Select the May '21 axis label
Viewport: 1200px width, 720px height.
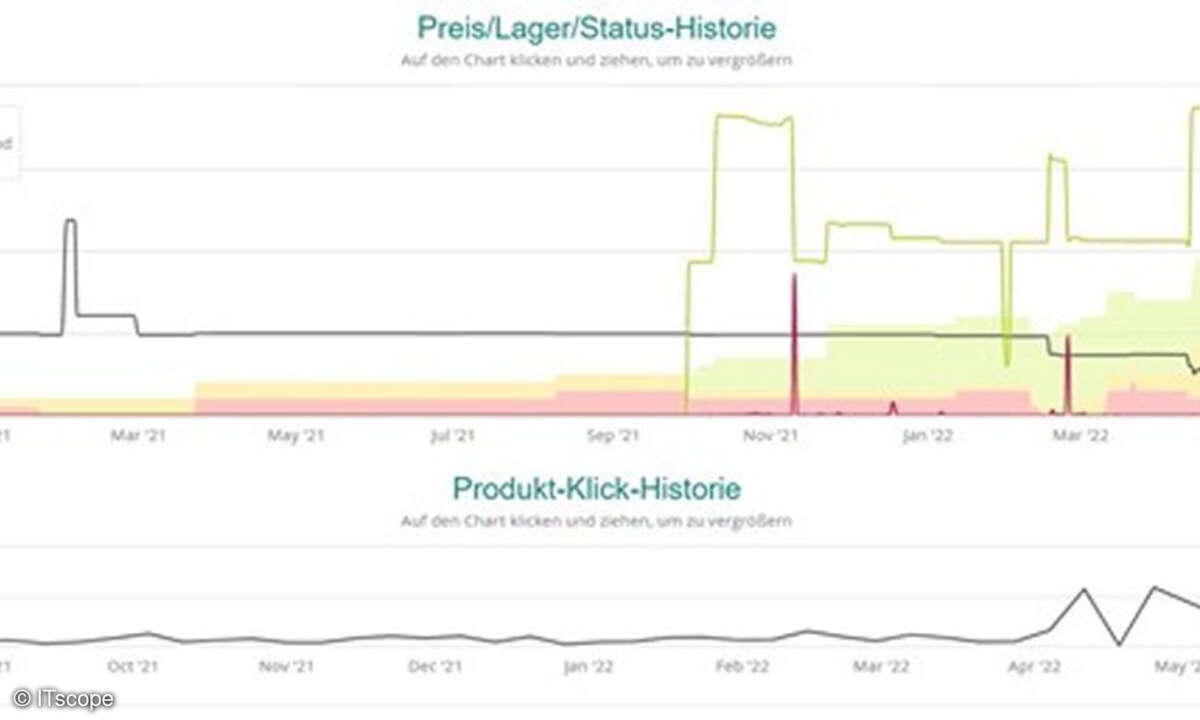point(299,435)
